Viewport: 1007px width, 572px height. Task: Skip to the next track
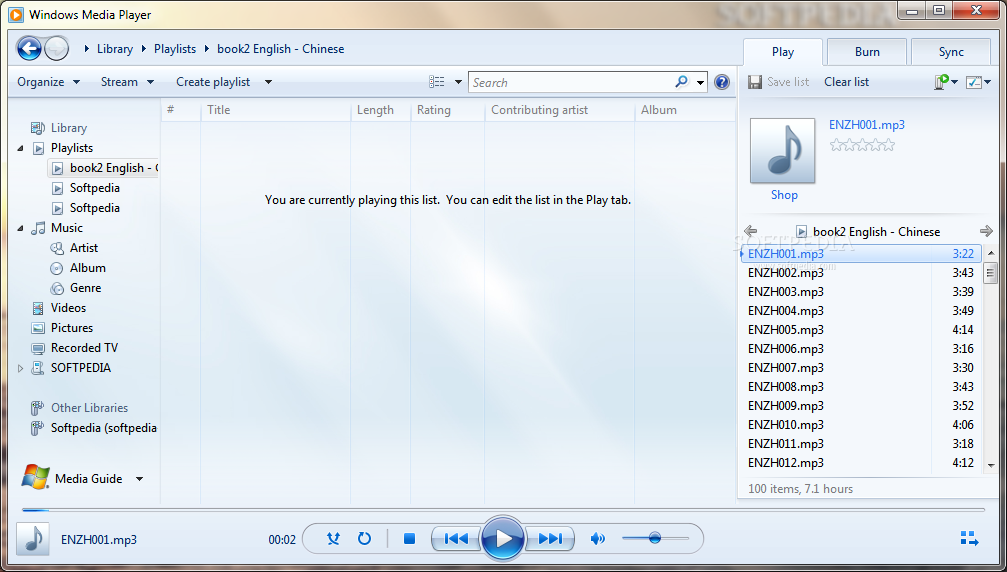point(550,539)
